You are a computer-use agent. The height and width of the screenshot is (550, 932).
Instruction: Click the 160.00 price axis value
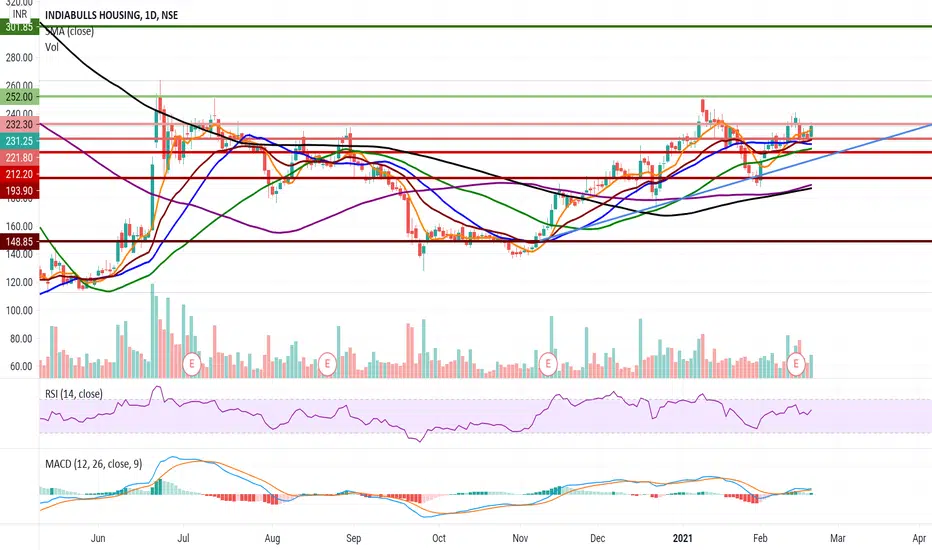tap(20, 227)
